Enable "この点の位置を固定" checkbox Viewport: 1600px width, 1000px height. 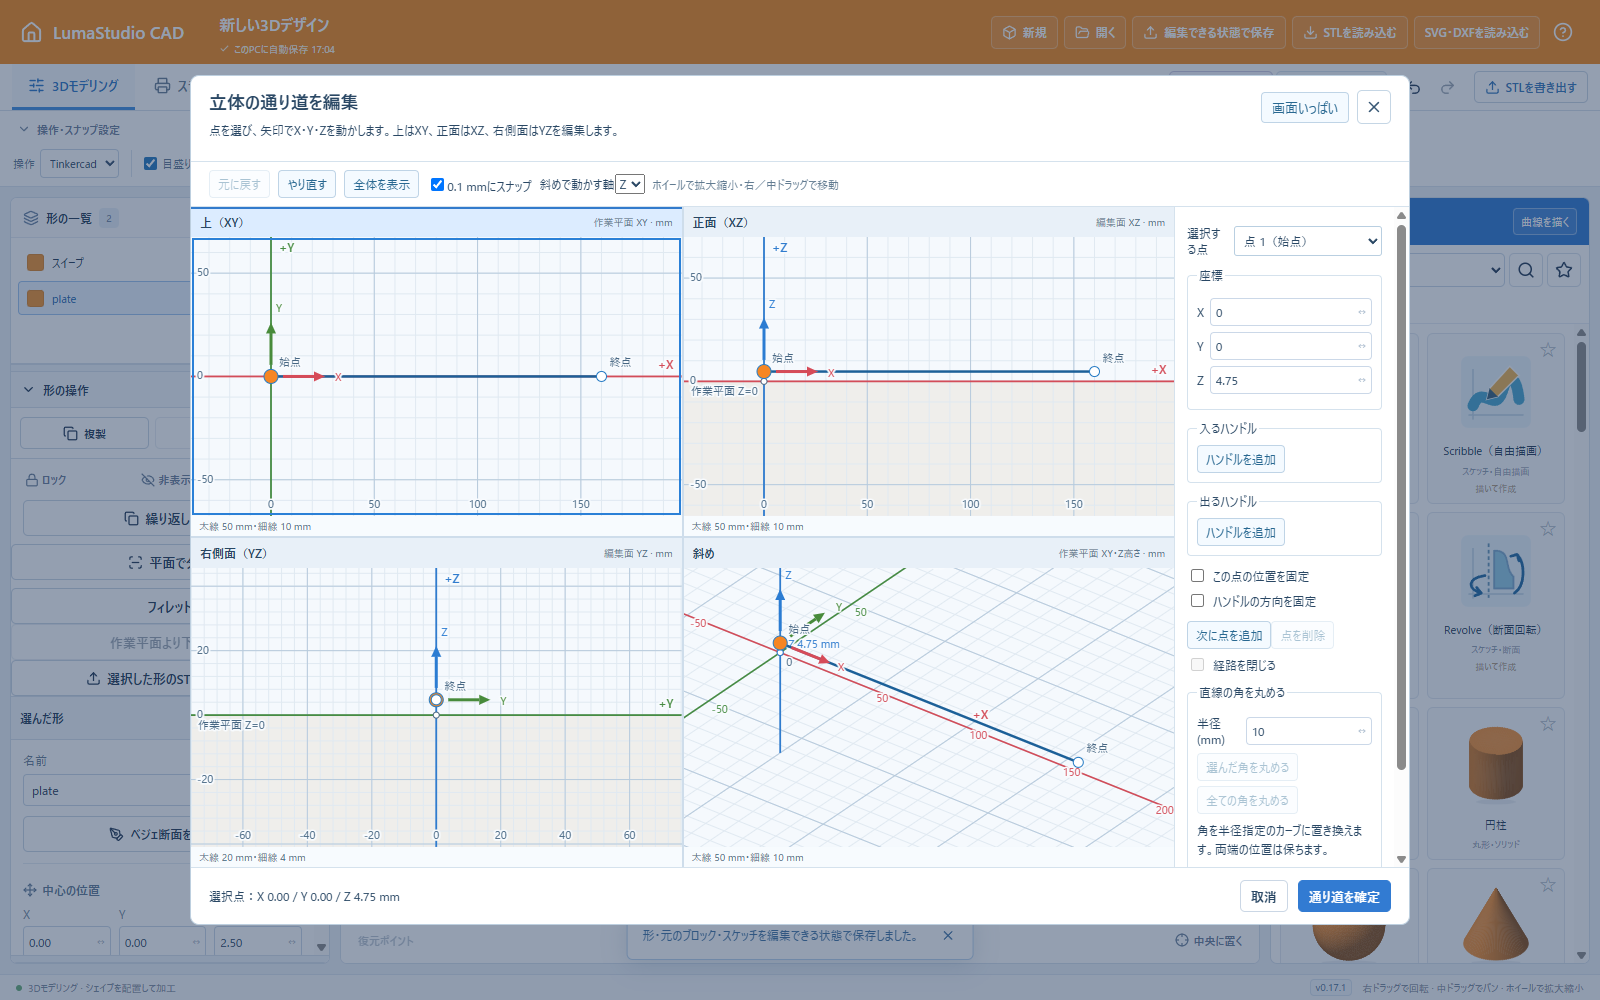(x=1197, y=576)
